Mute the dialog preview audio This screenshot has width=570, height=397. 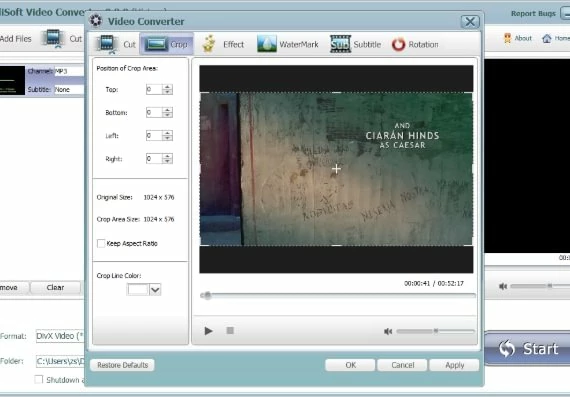388,331
